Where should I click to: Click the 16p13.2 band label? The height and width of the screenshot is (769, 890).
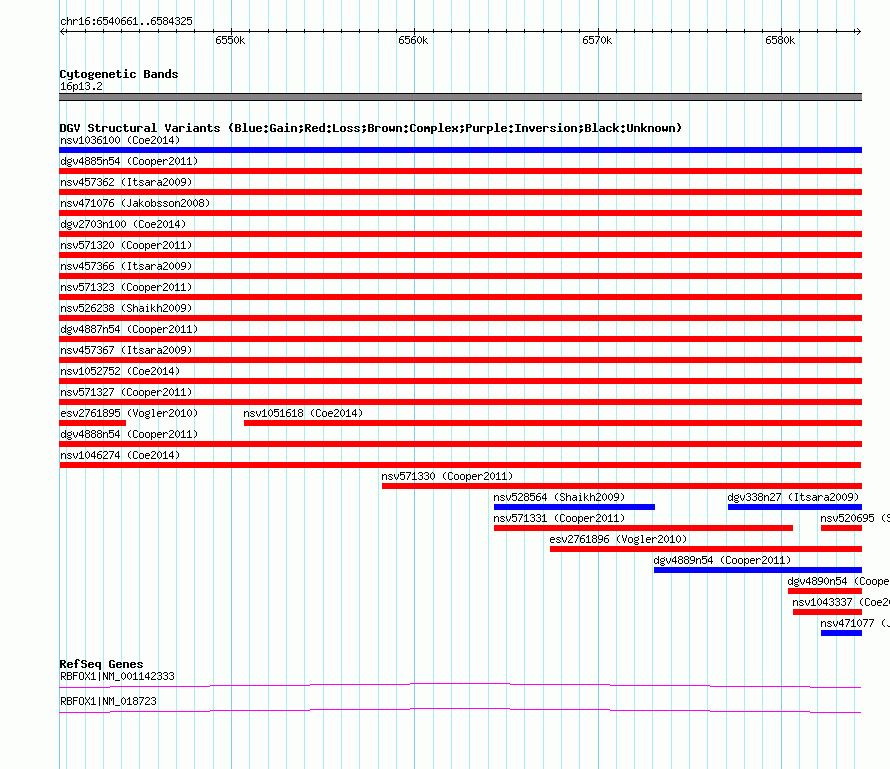(81, 86)
